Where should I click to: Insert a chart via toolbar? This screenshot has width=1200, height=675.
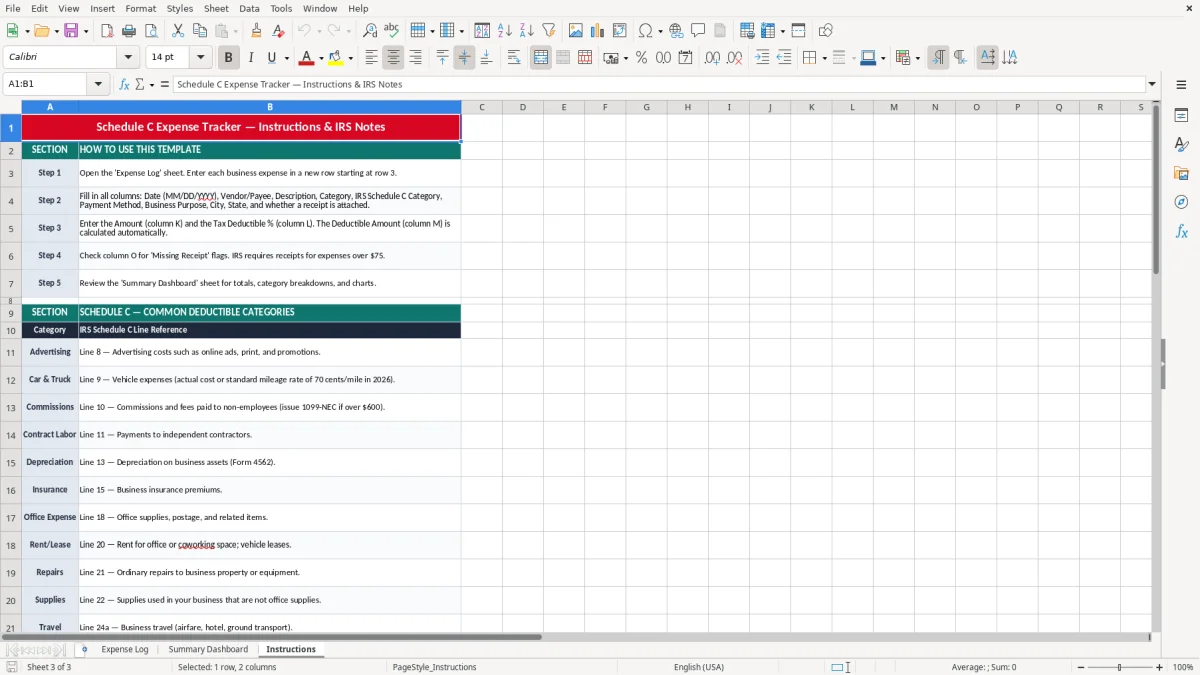[597, 31]
